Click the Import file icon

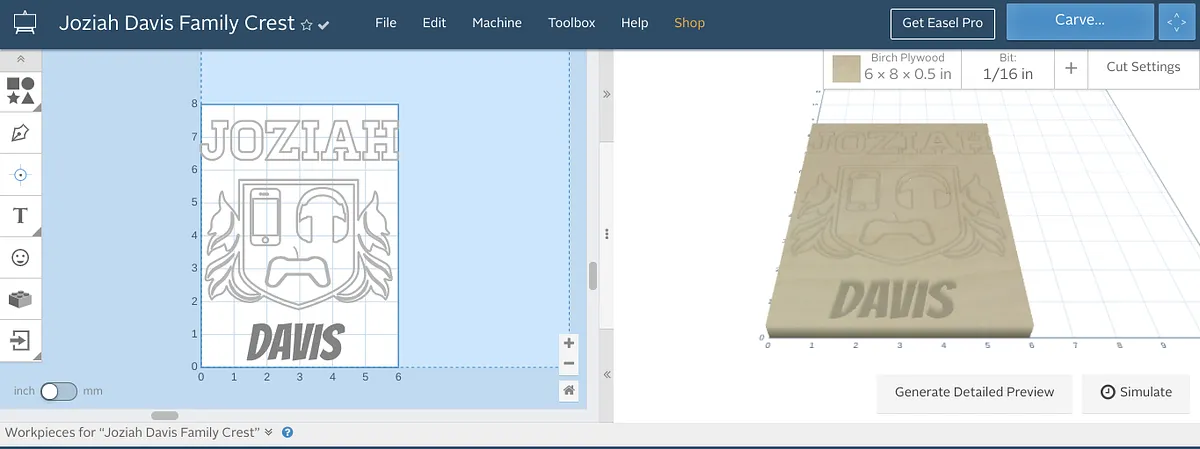coord(20,340)
